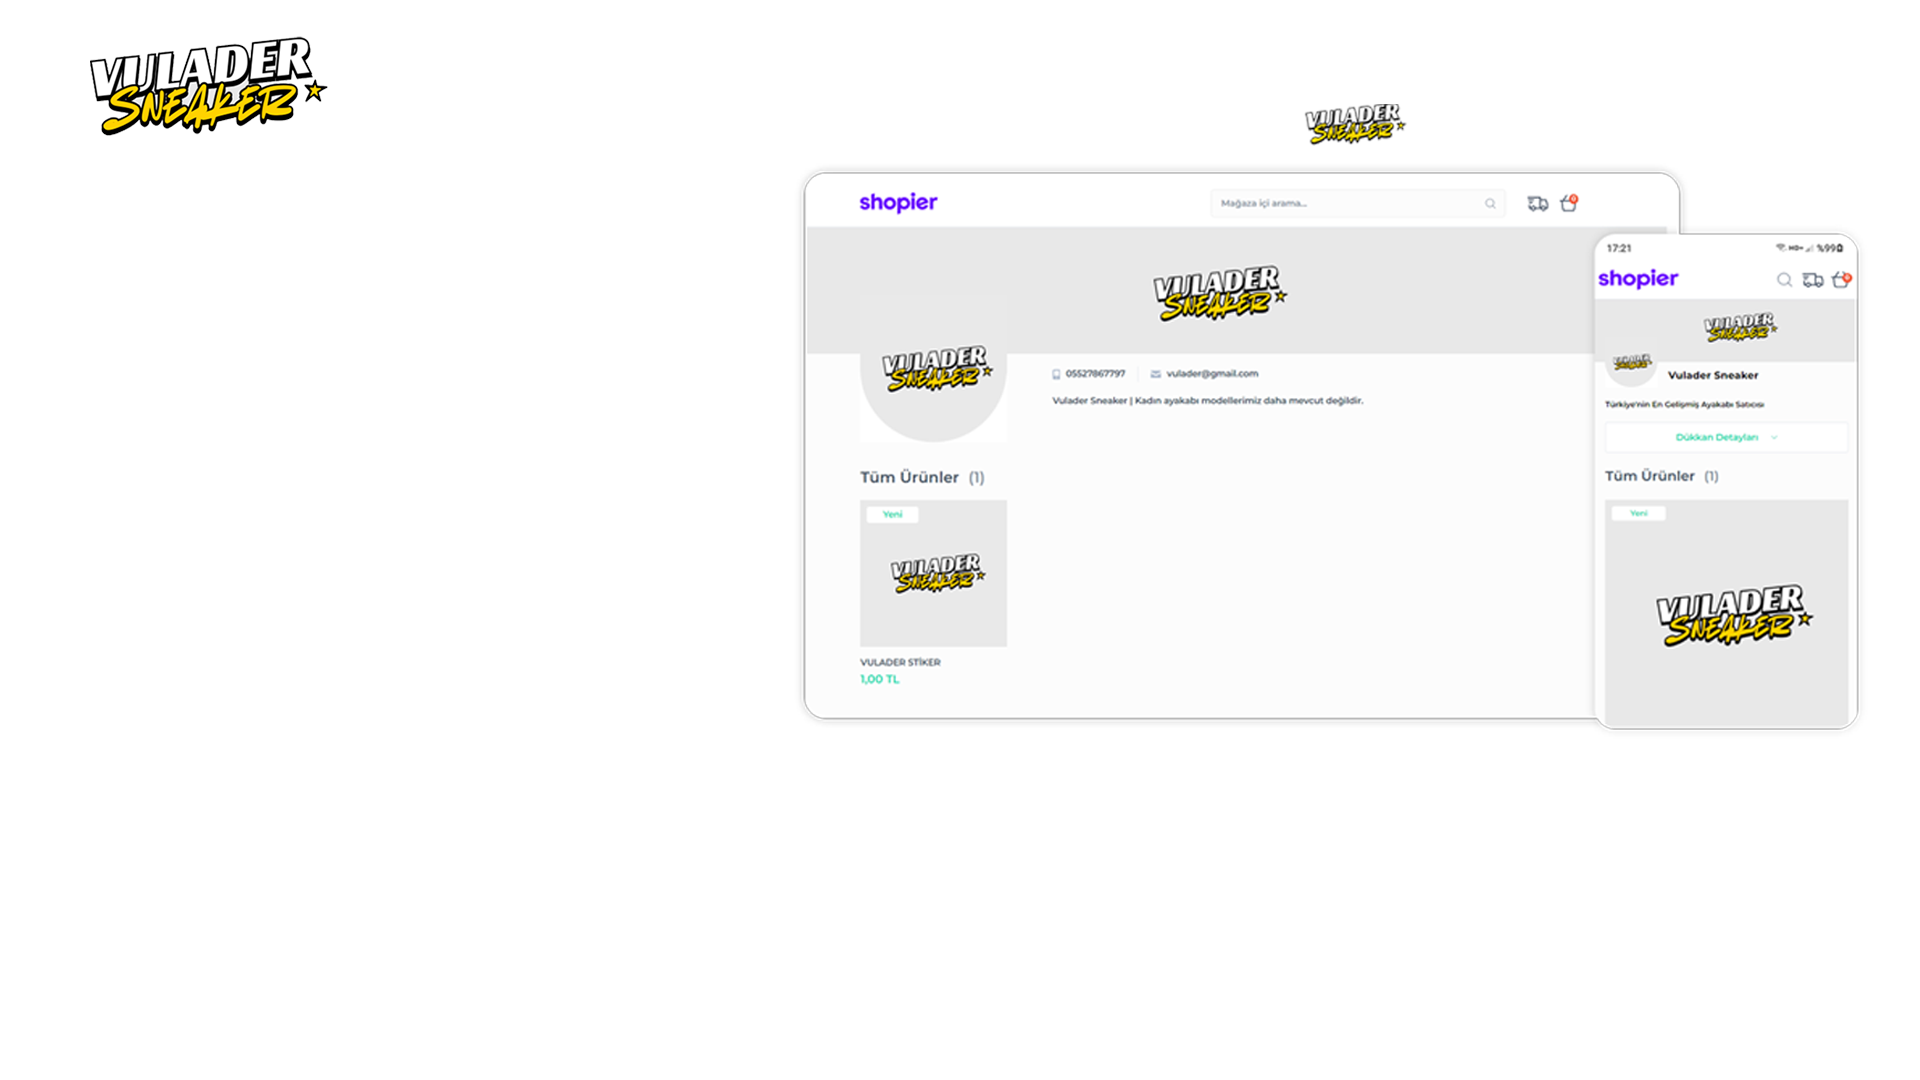
Task: Click the vulader@gmail.com email address
Action: click(1212, 374)
